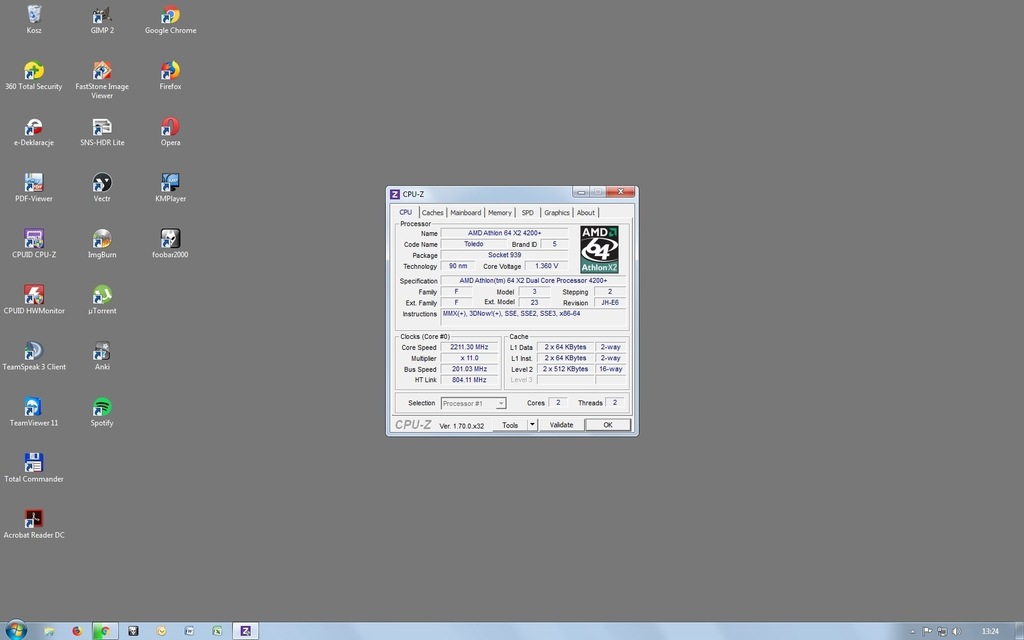The width and height of the screenshot is (1024, 640).
Task: Click the CPUID CPU-Z desktop icon
Action: (34, 244)
